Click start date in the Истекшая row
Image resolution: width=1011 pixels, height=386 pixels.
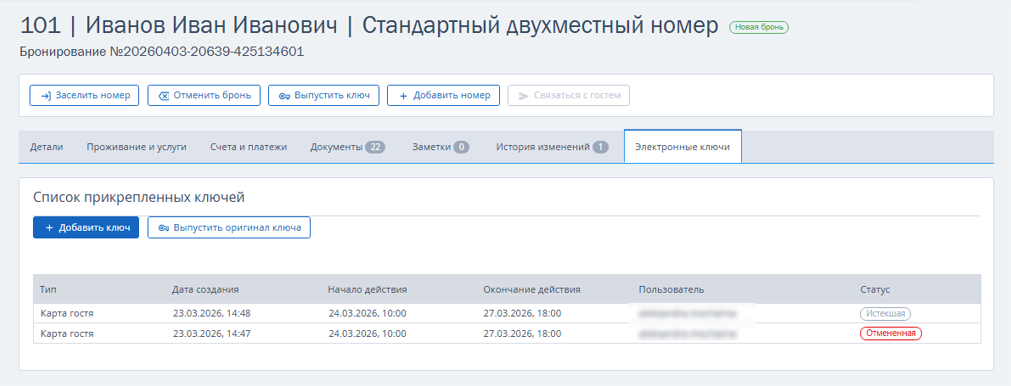pos(367,314)
